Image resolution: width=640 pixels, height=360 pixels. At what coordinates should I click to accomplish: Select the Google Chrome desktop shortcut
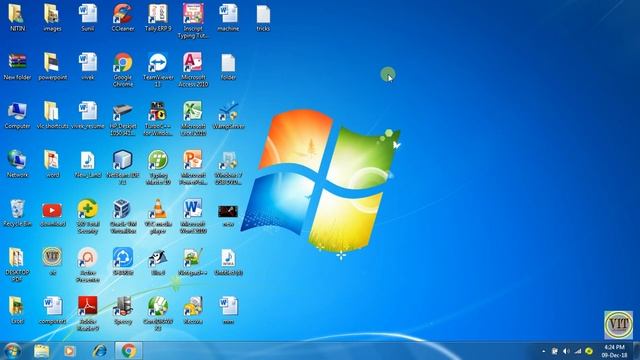click(123, 69)
